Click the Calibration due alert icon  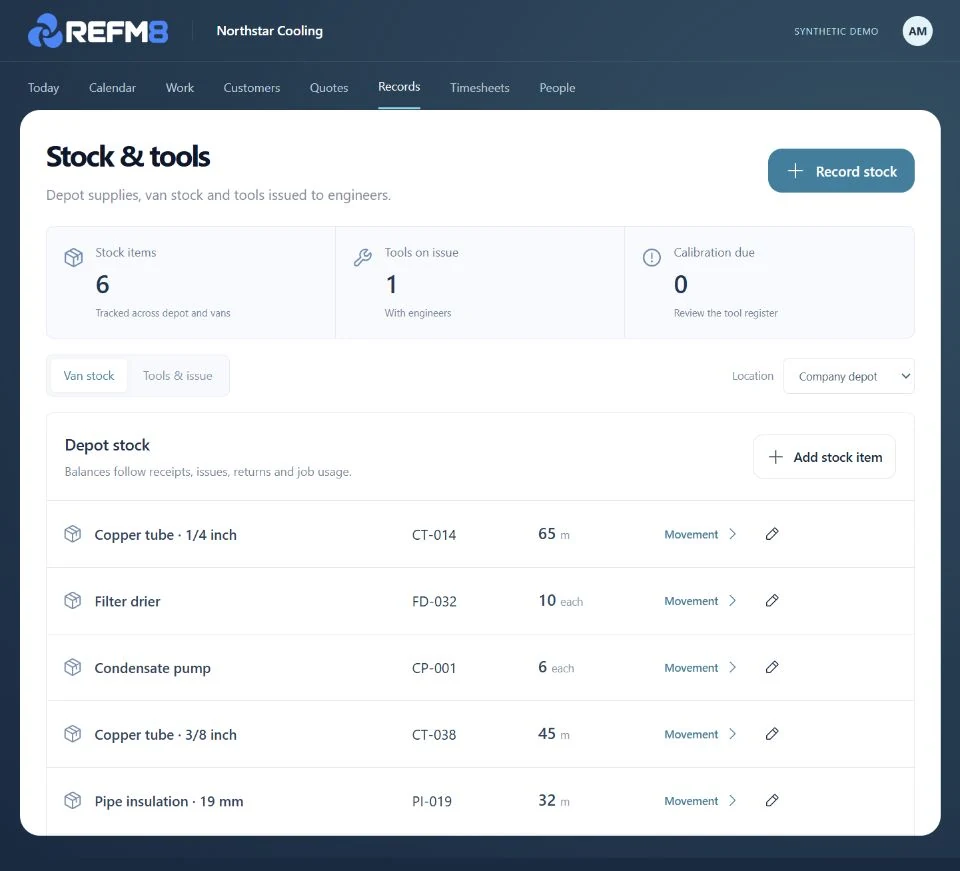coord(651,257)
